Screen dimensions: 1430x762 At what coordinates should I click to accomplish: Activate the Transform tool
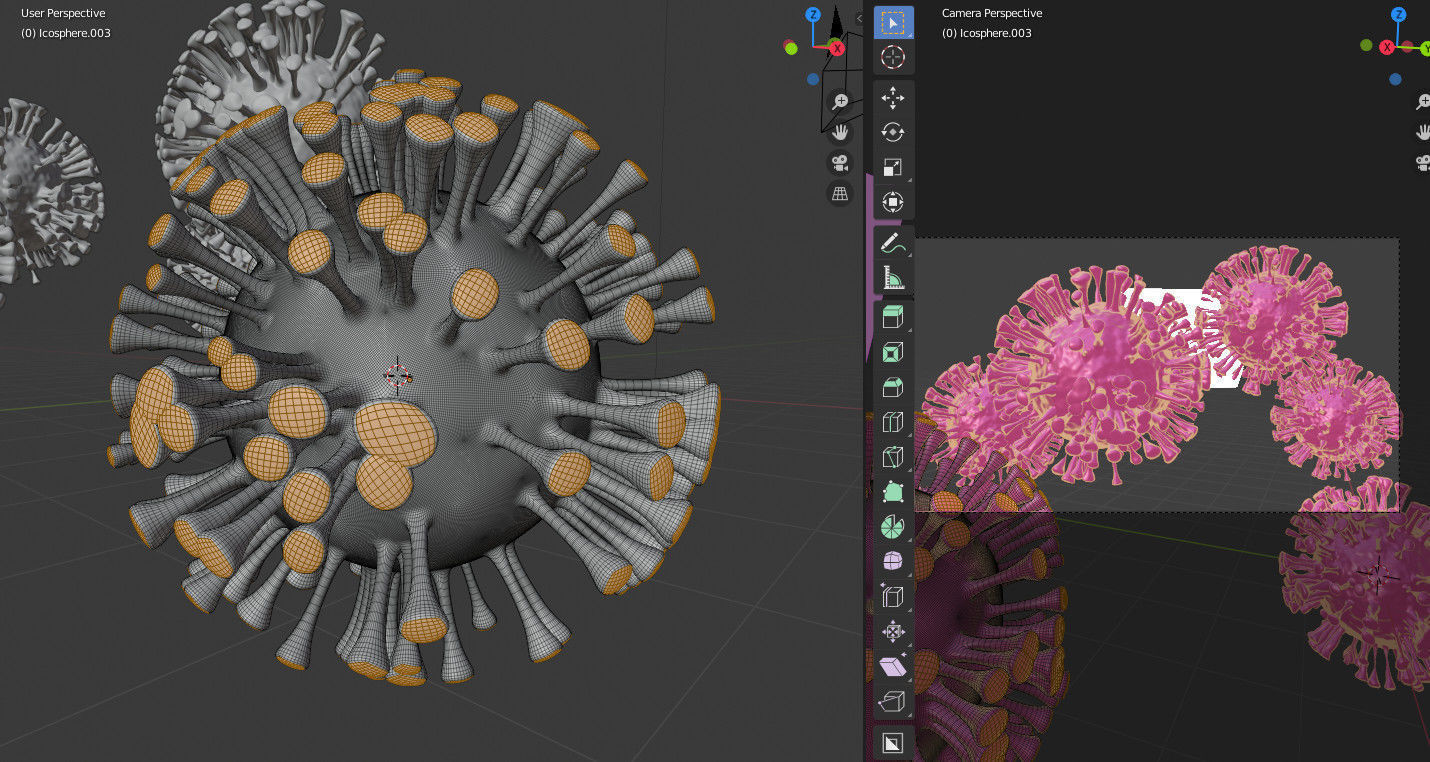coord(893,203)
